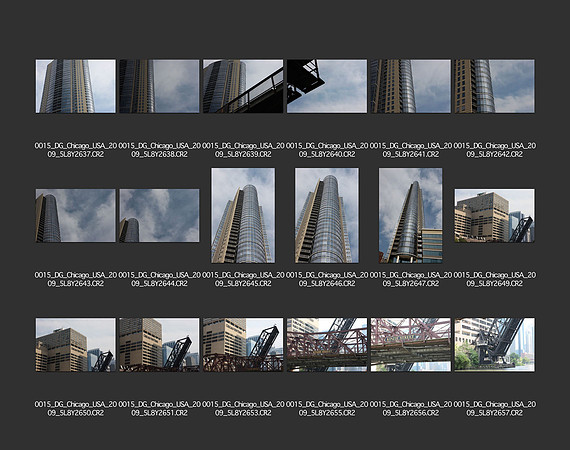Click the filename label ending 5L8Y2641.CR2
The width and height of the screenshot is (570, 450).
tap(411, 150)
